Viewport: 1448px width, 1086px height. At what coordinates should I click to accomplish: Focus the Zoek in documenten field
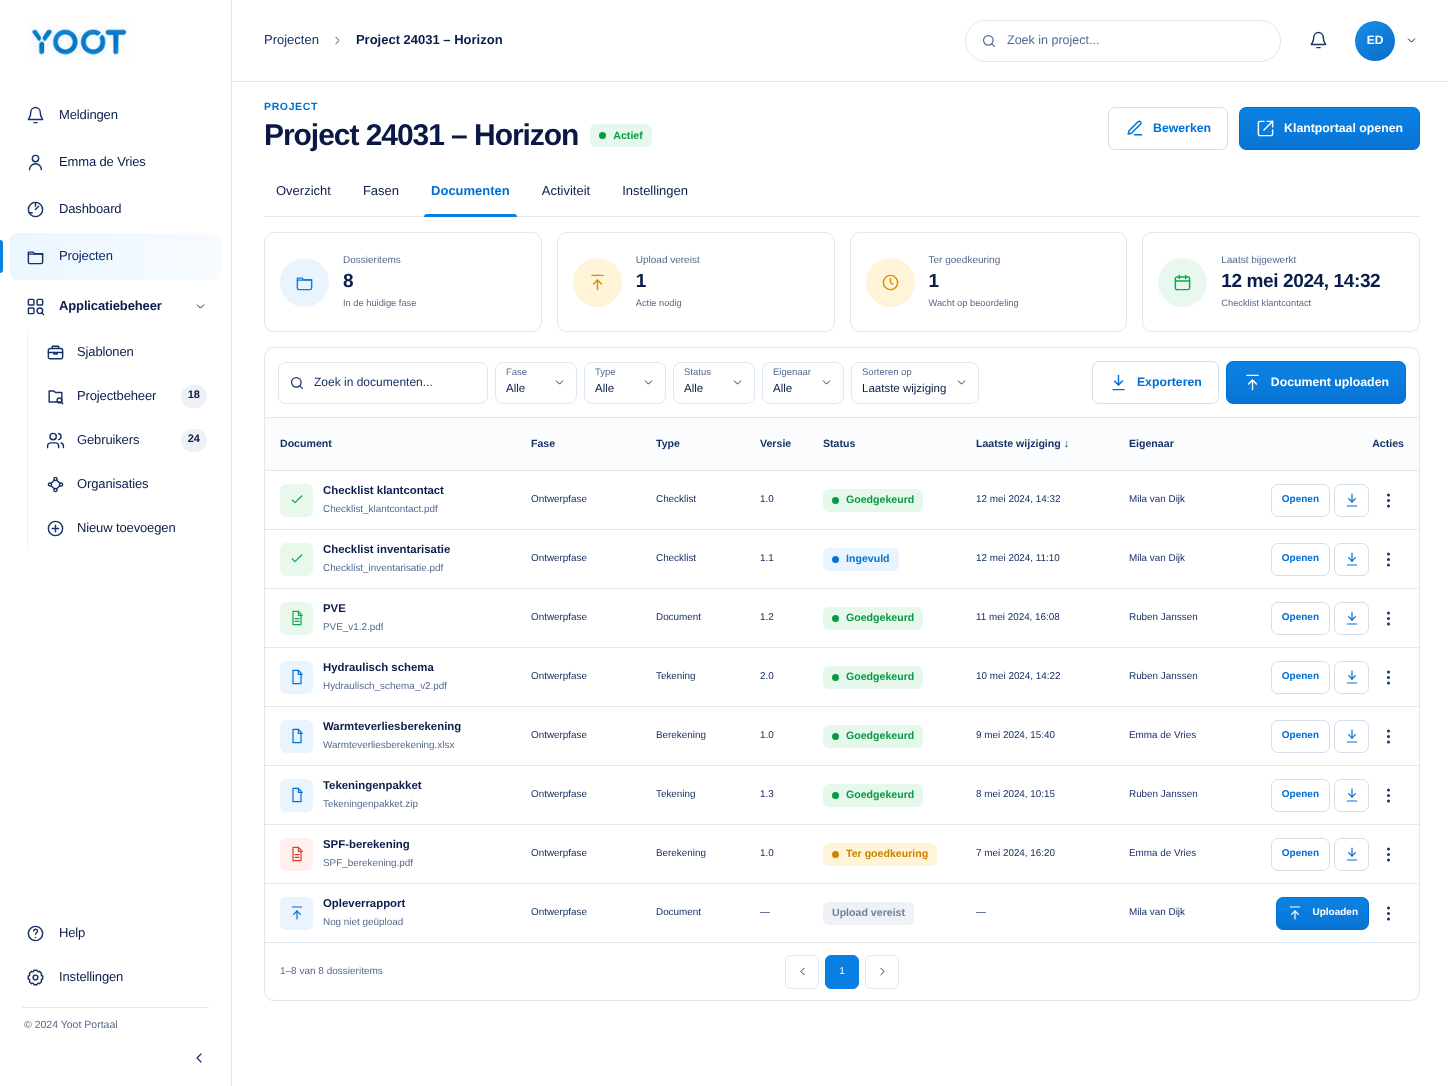click(383, 383)
